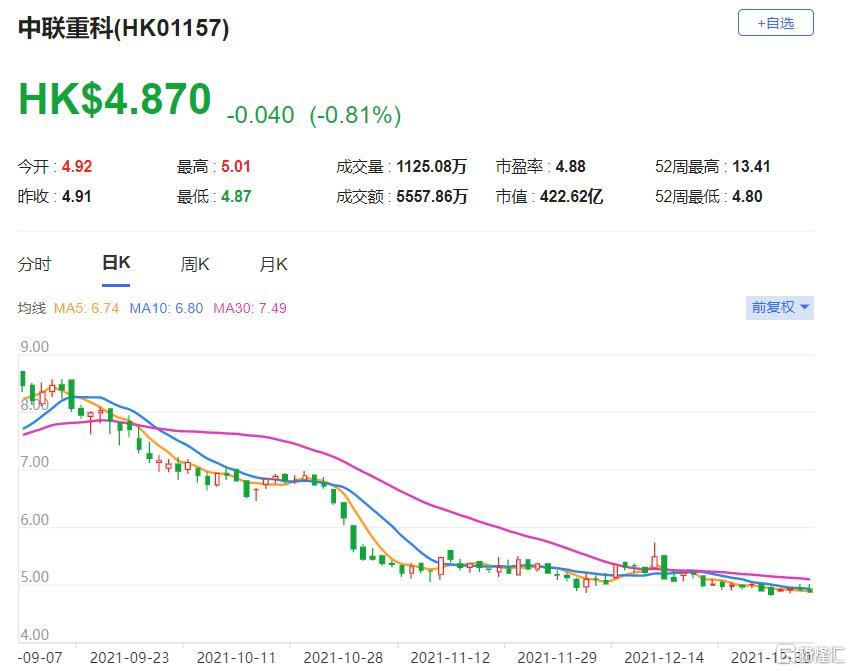Viewport: 851px width, 671px height.
Task: Click the current price HK$4.870
Action: [x=115, y=99]
